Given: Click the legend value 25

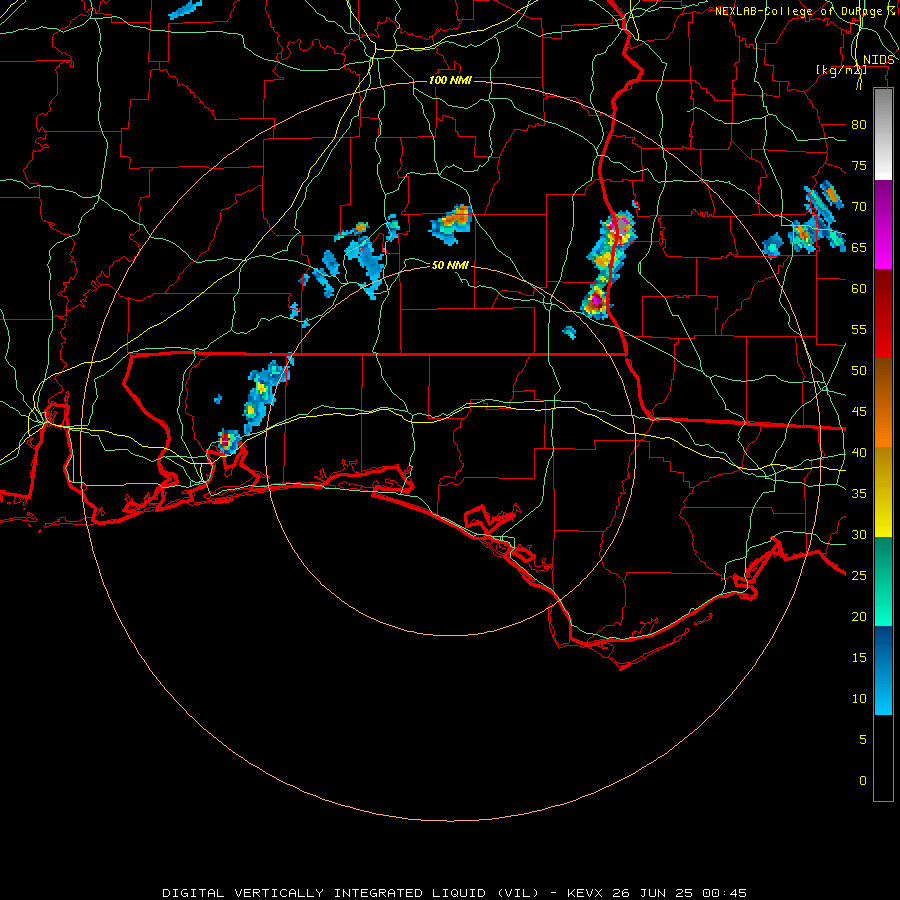Looking at the screenshot, I should (x=859, y=576).
